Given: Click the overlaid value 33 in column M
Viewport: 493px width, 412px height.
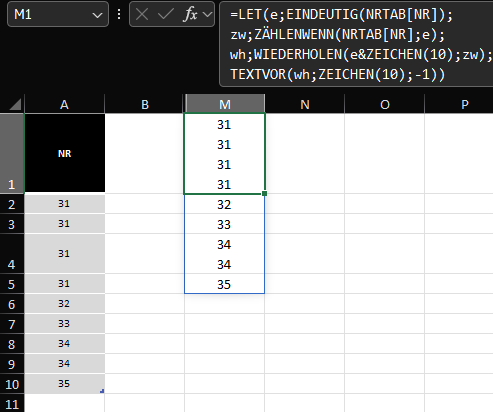Looking at the screenshot, I should pos(224,224).
